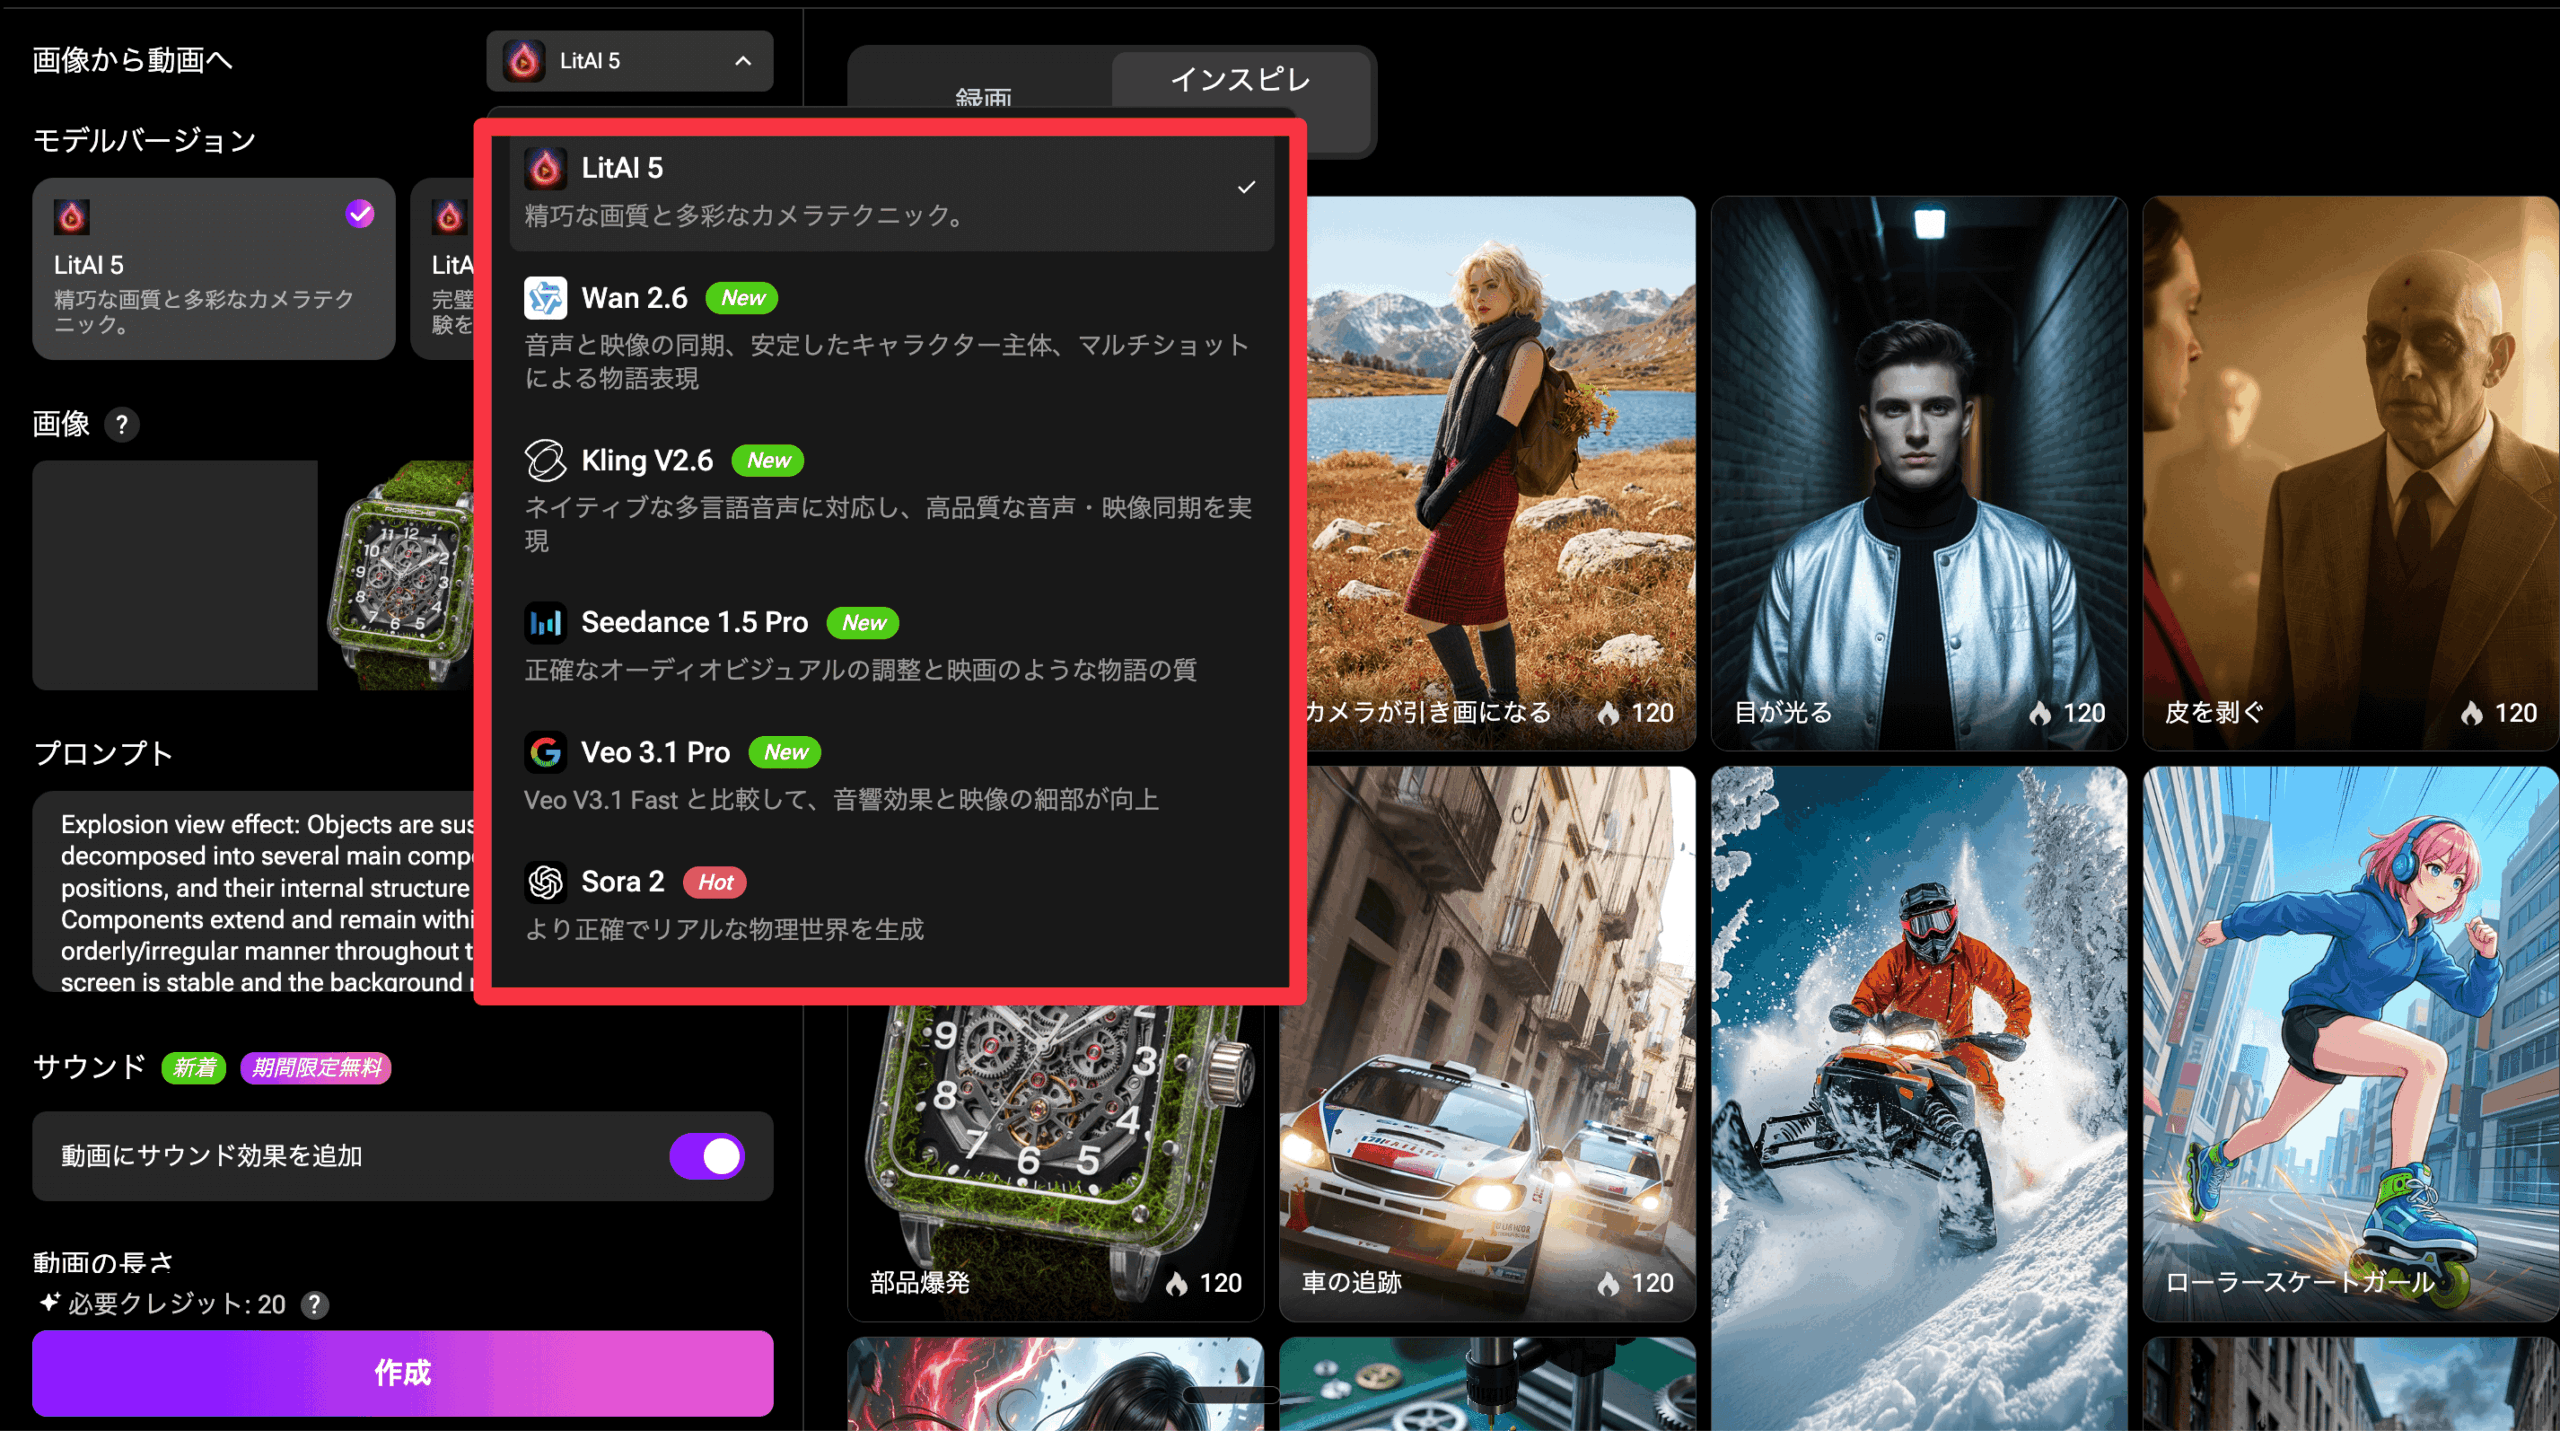The height and width of the screenshot is (1431, 2560).
Task: Select the LitAI 5 model version card
Action: point(213,268)
